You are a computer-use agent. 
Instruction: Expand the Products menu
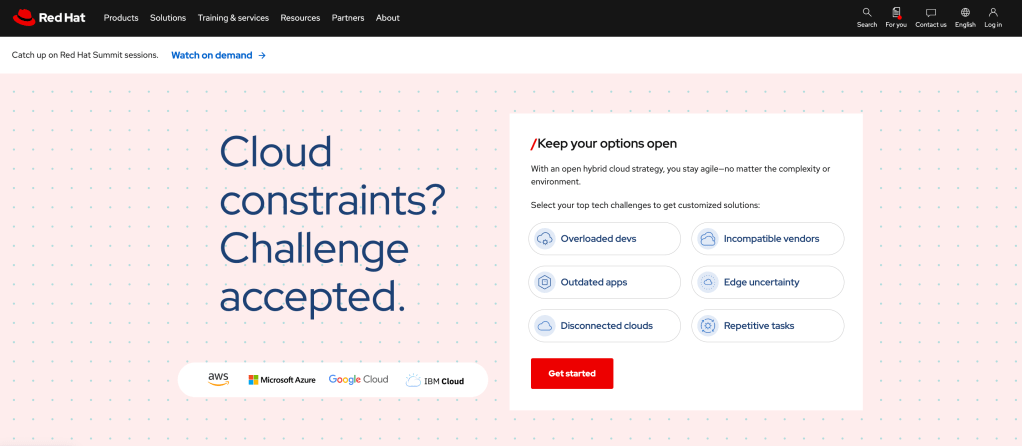121,18
